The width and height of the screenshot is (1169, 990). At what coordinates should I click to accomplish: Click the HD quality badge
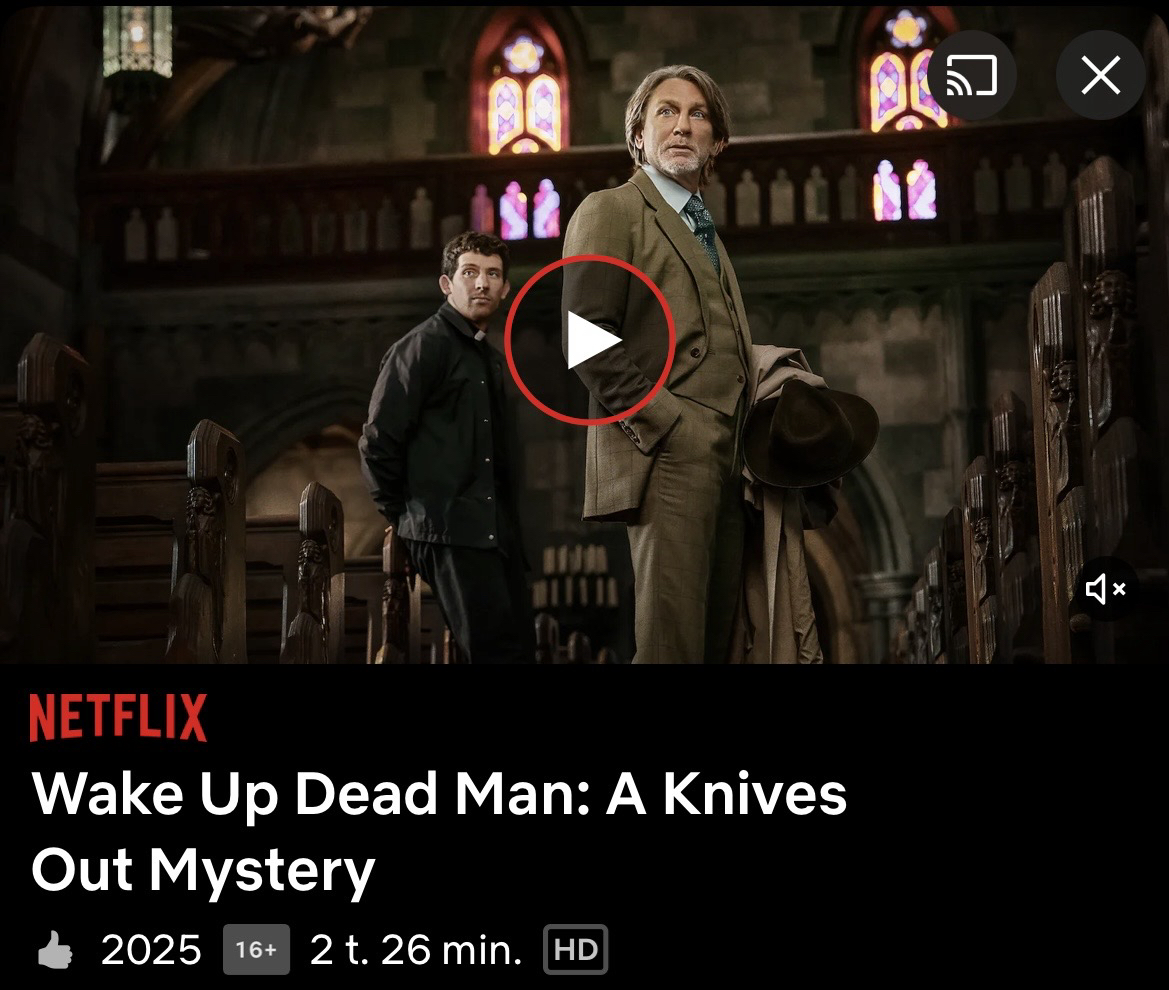point(576,950)
